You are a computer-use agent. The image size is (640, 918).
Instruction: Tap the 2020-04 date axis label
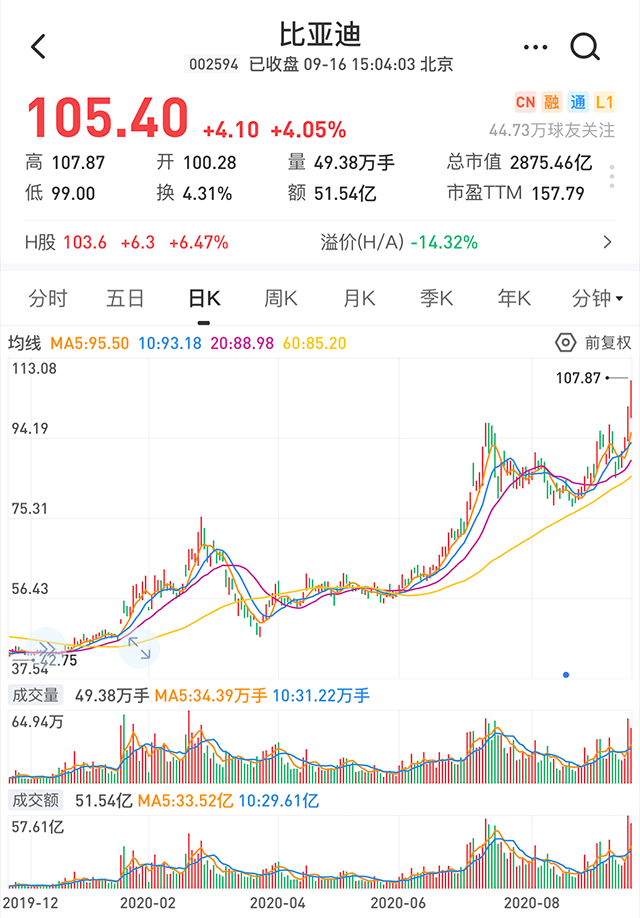tap(278, 903)
